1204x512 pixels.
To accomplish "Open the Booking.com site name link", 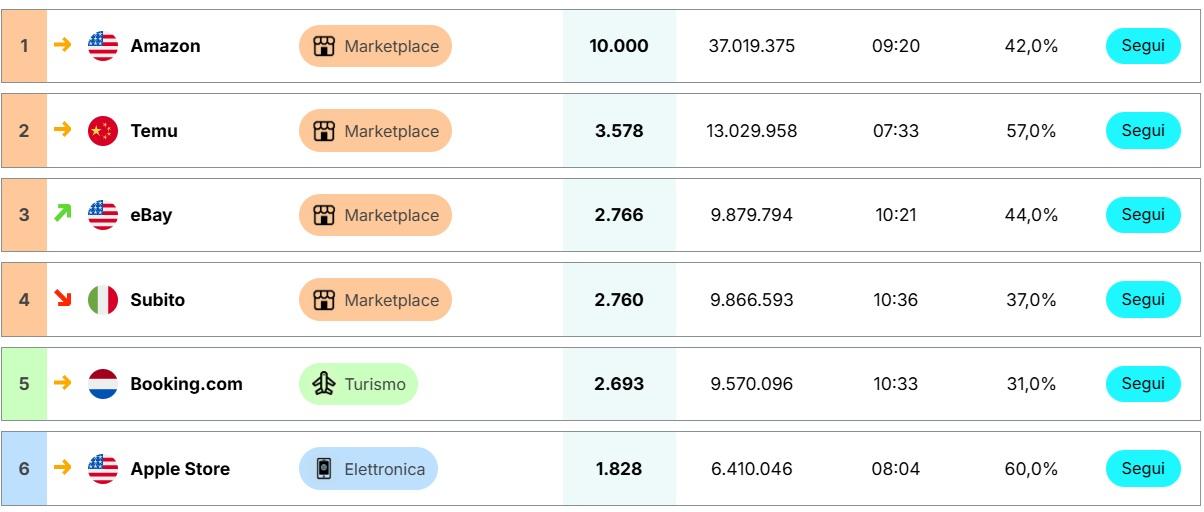I will (x=186, y=384).
